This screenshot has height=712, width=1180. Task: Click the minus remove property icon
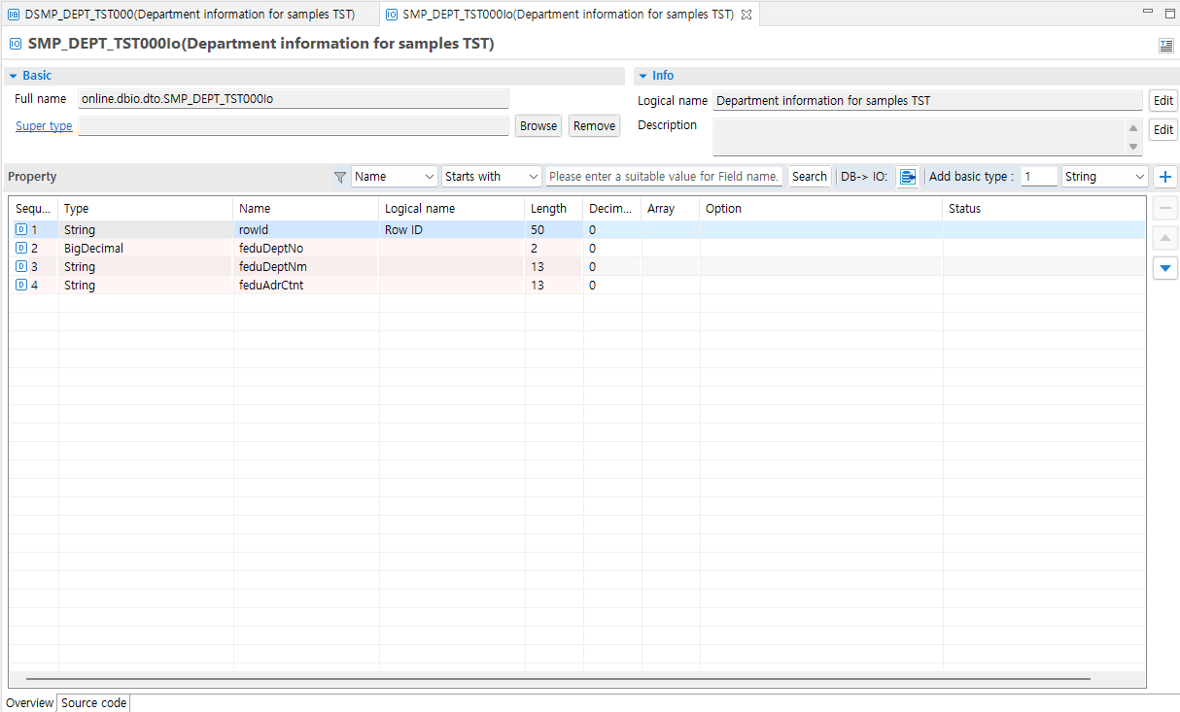(x=1165, y=208)
